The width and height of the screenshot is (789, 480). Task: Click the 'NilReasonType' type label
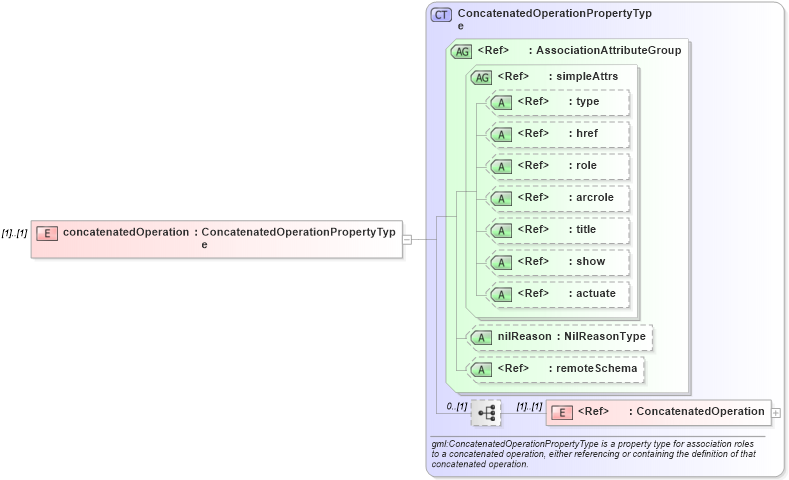[604, 337]
